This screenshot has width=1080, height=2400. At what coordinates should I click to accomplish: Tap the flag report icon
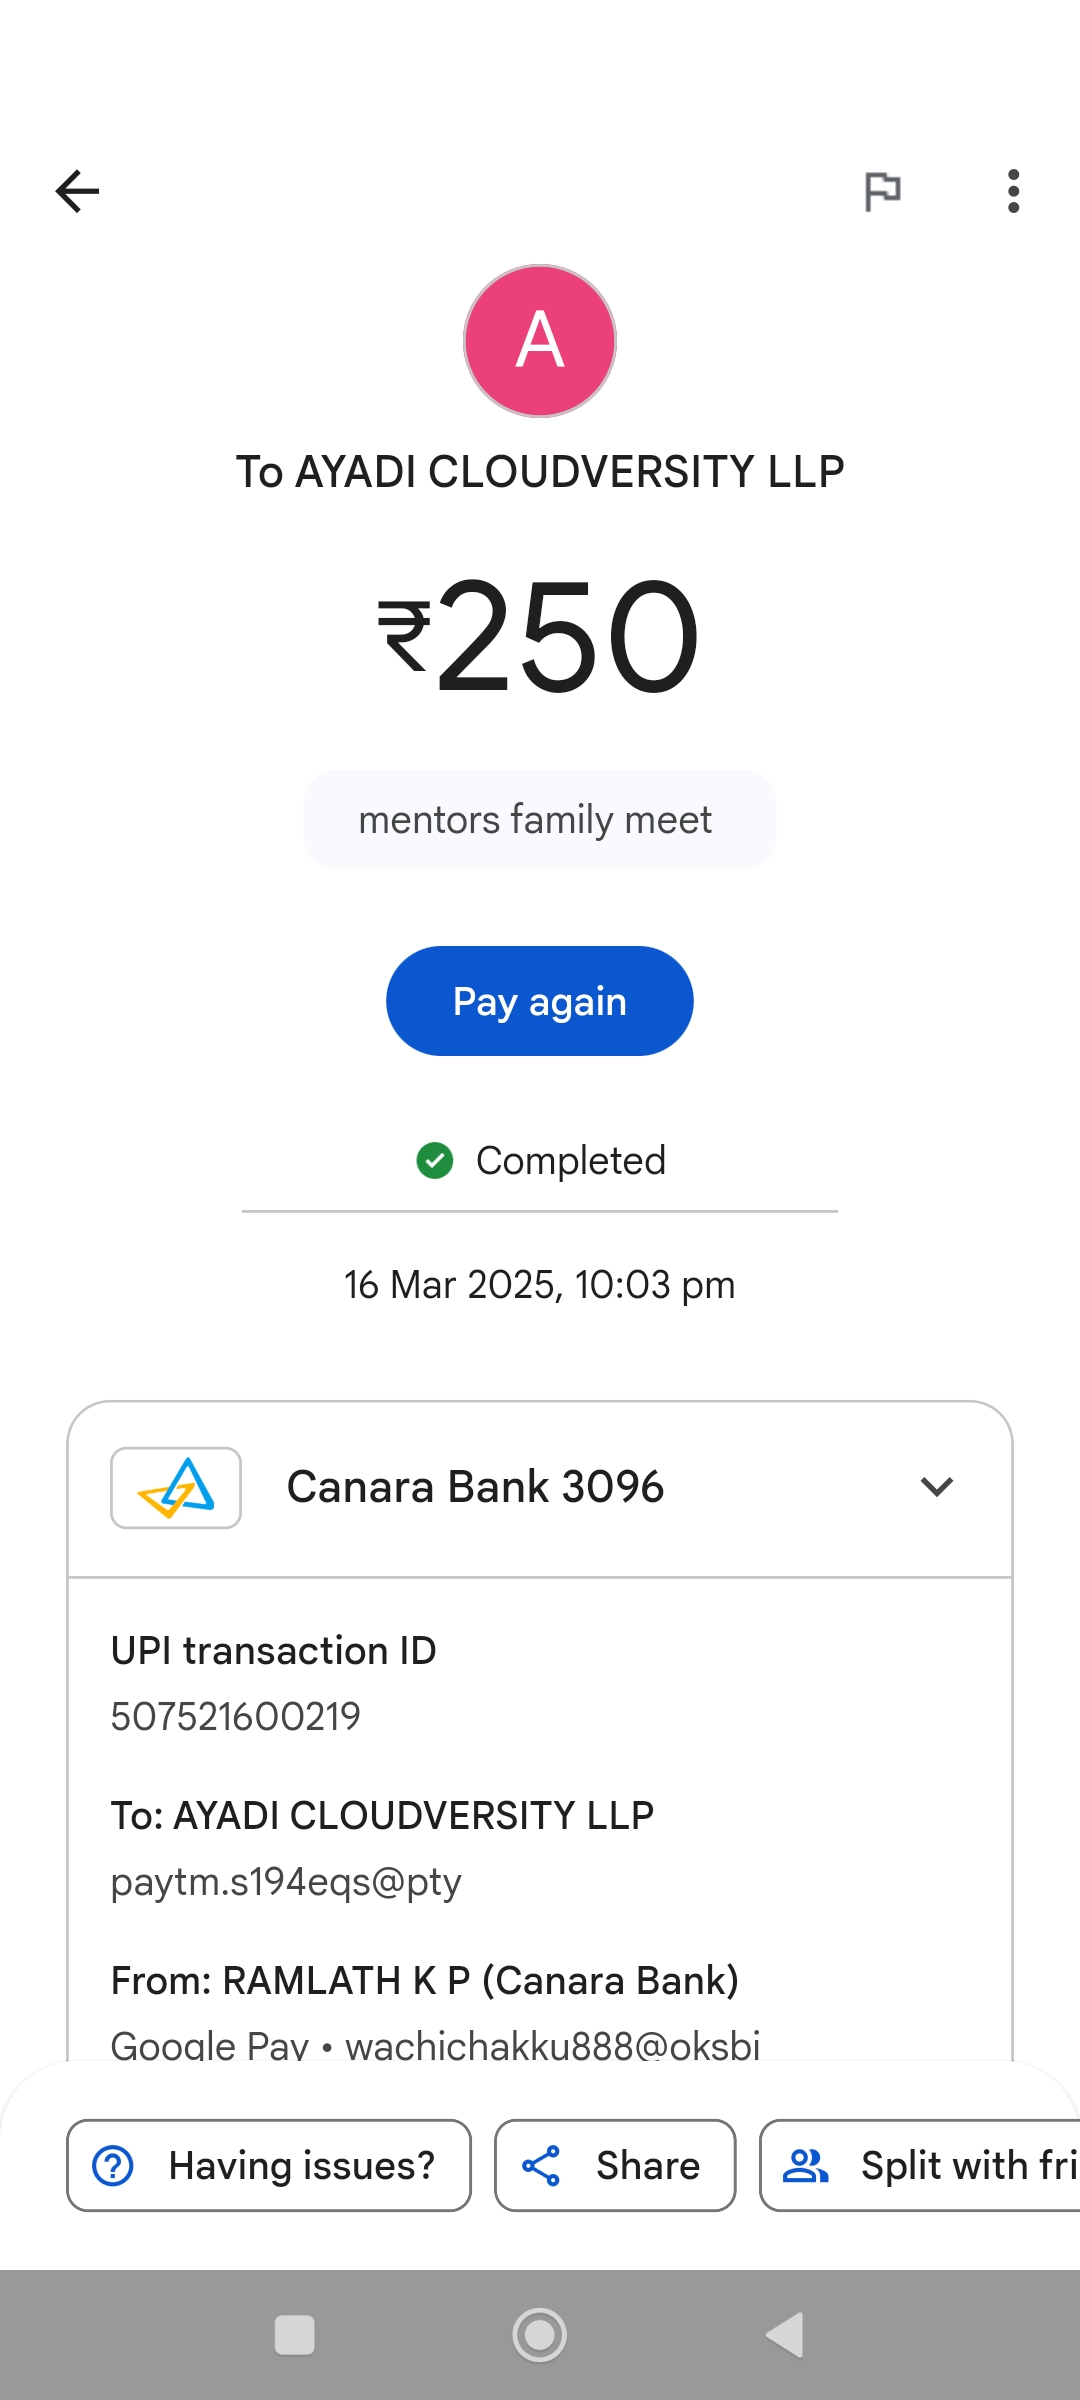click(x=882, y=191)
